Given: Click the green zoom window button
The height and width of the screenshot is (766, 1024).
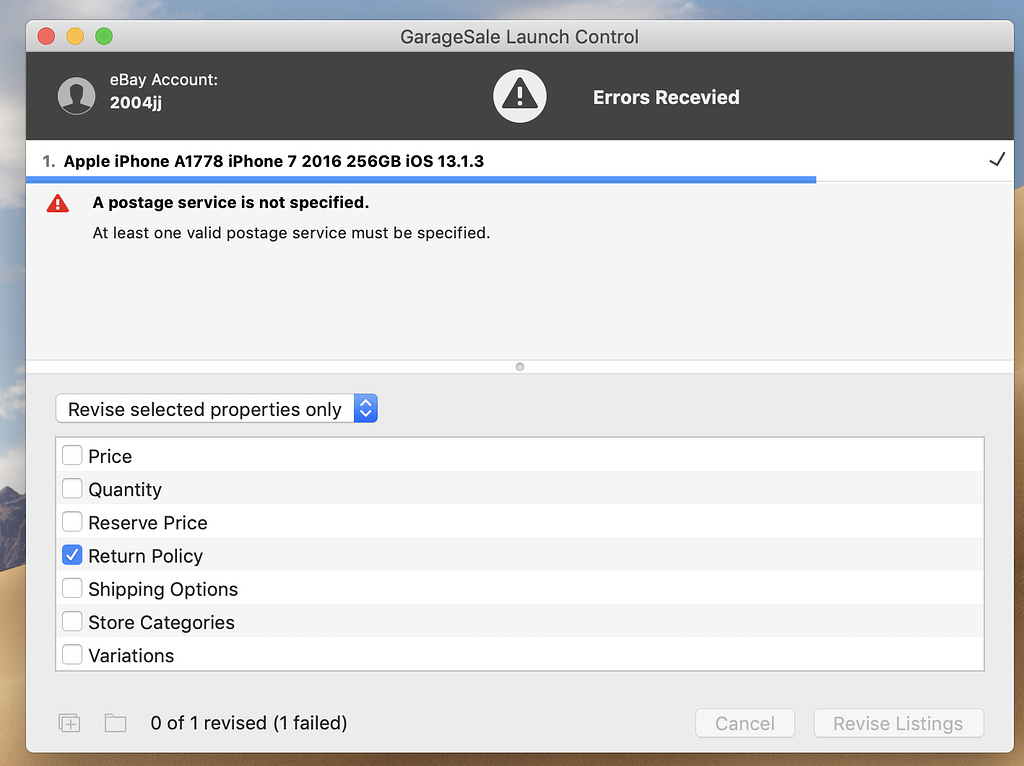Looking at the screenshot, I should click(104, 36).
